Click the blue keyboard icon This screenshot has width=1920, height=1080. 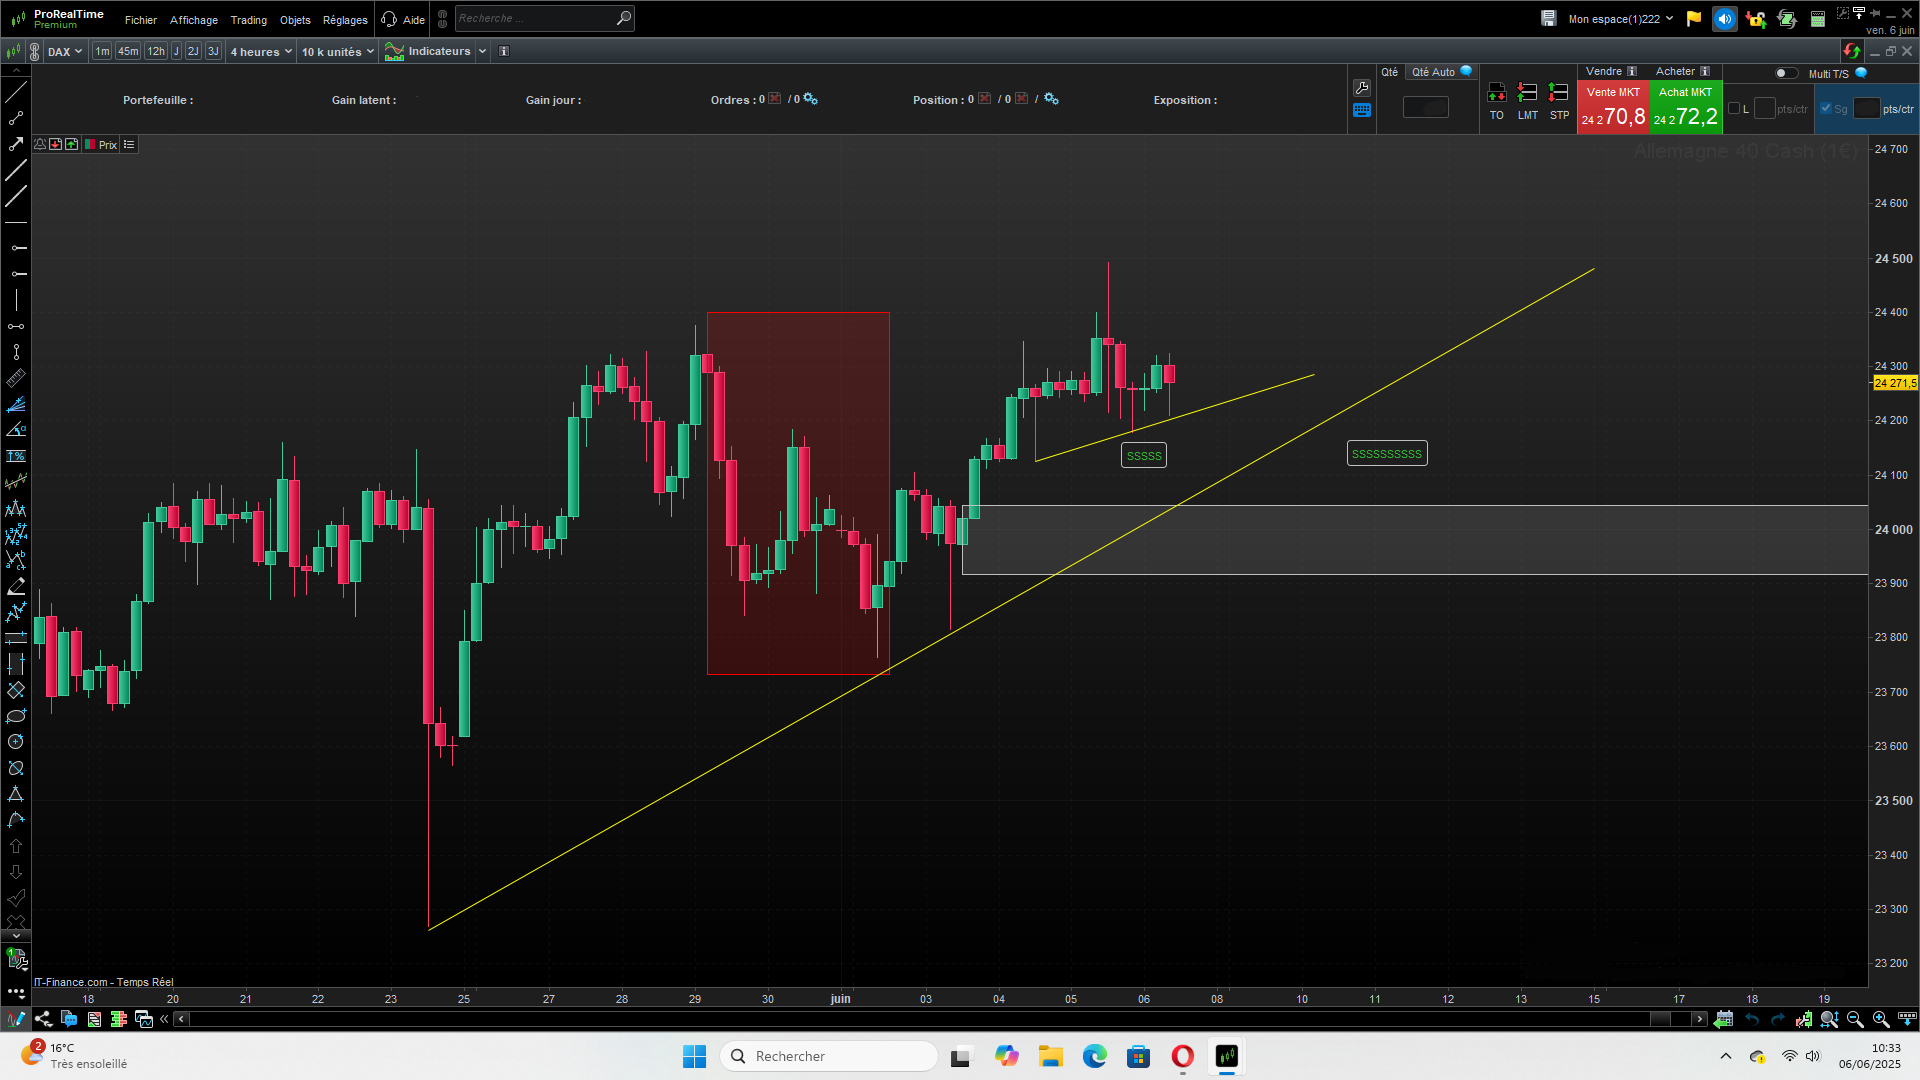[x=1362, y=111]
